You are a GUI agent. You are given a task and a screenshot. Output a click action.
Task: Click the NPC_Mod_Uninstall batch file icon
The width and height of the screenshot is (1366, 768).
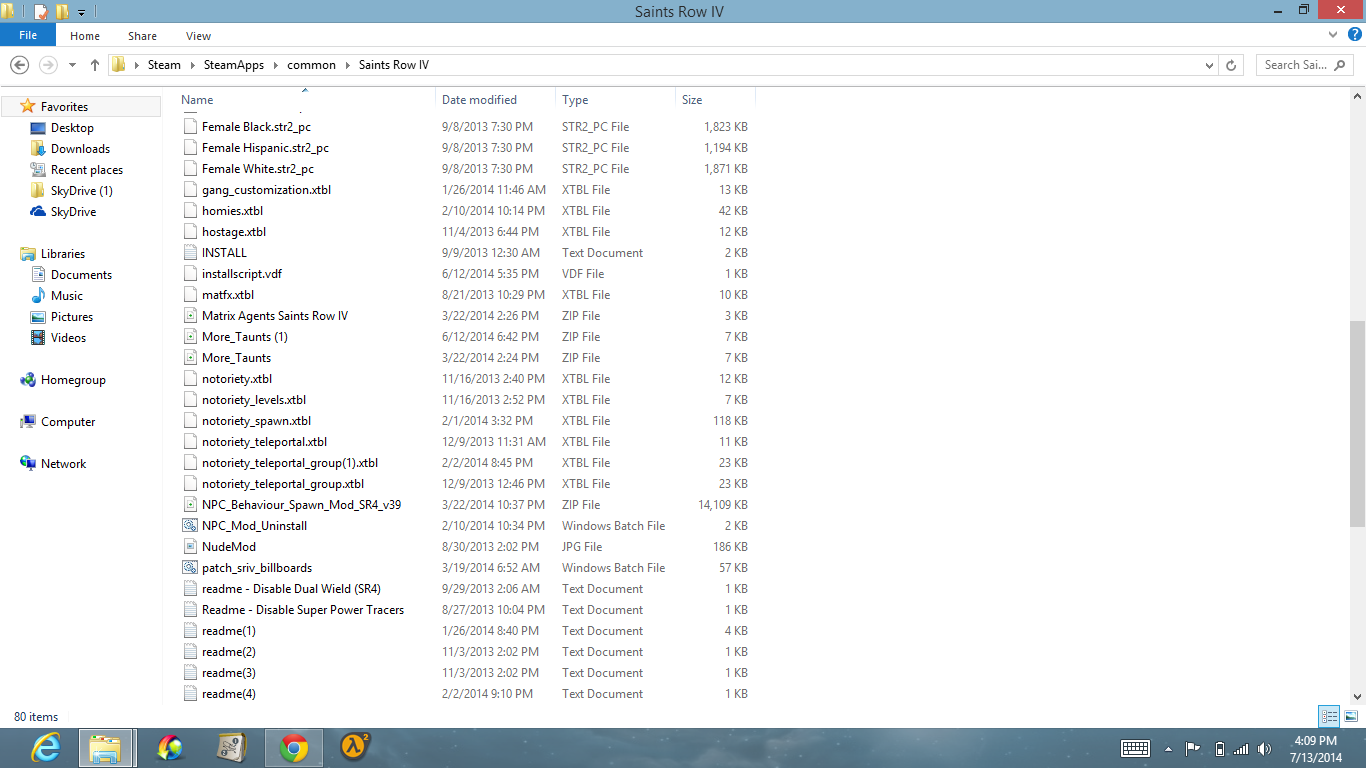click(x=191, y=526)
